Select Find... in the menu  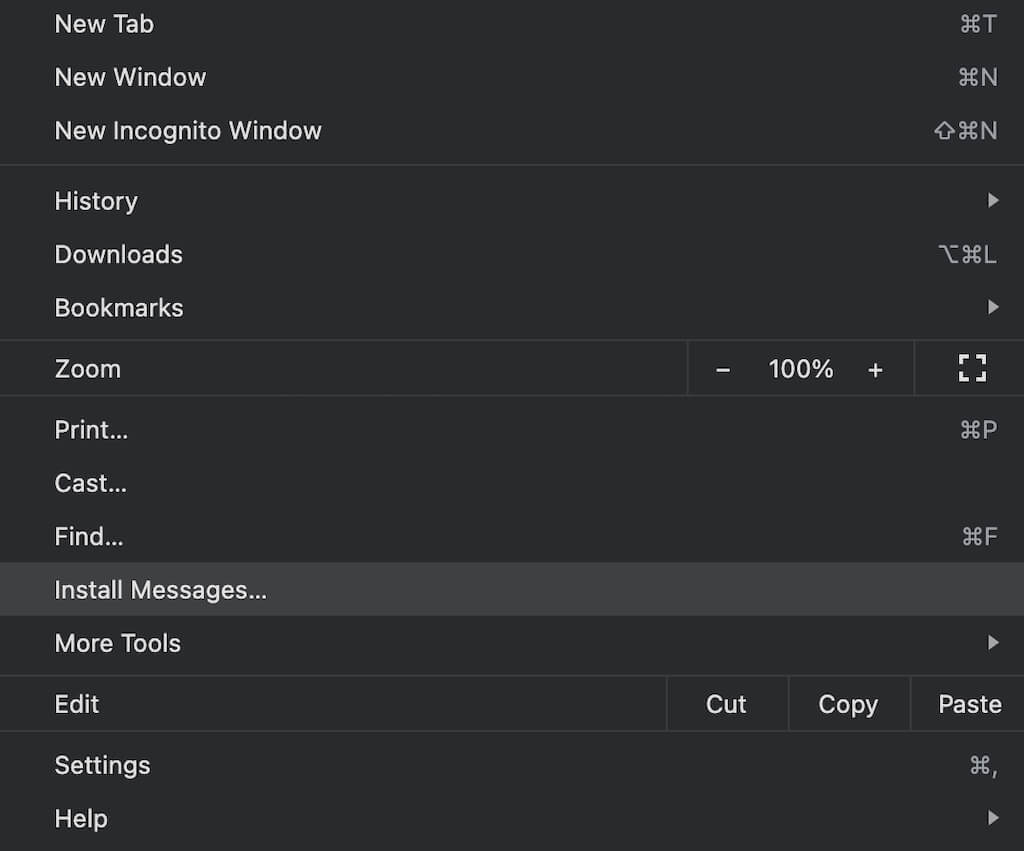click(89, 537)
